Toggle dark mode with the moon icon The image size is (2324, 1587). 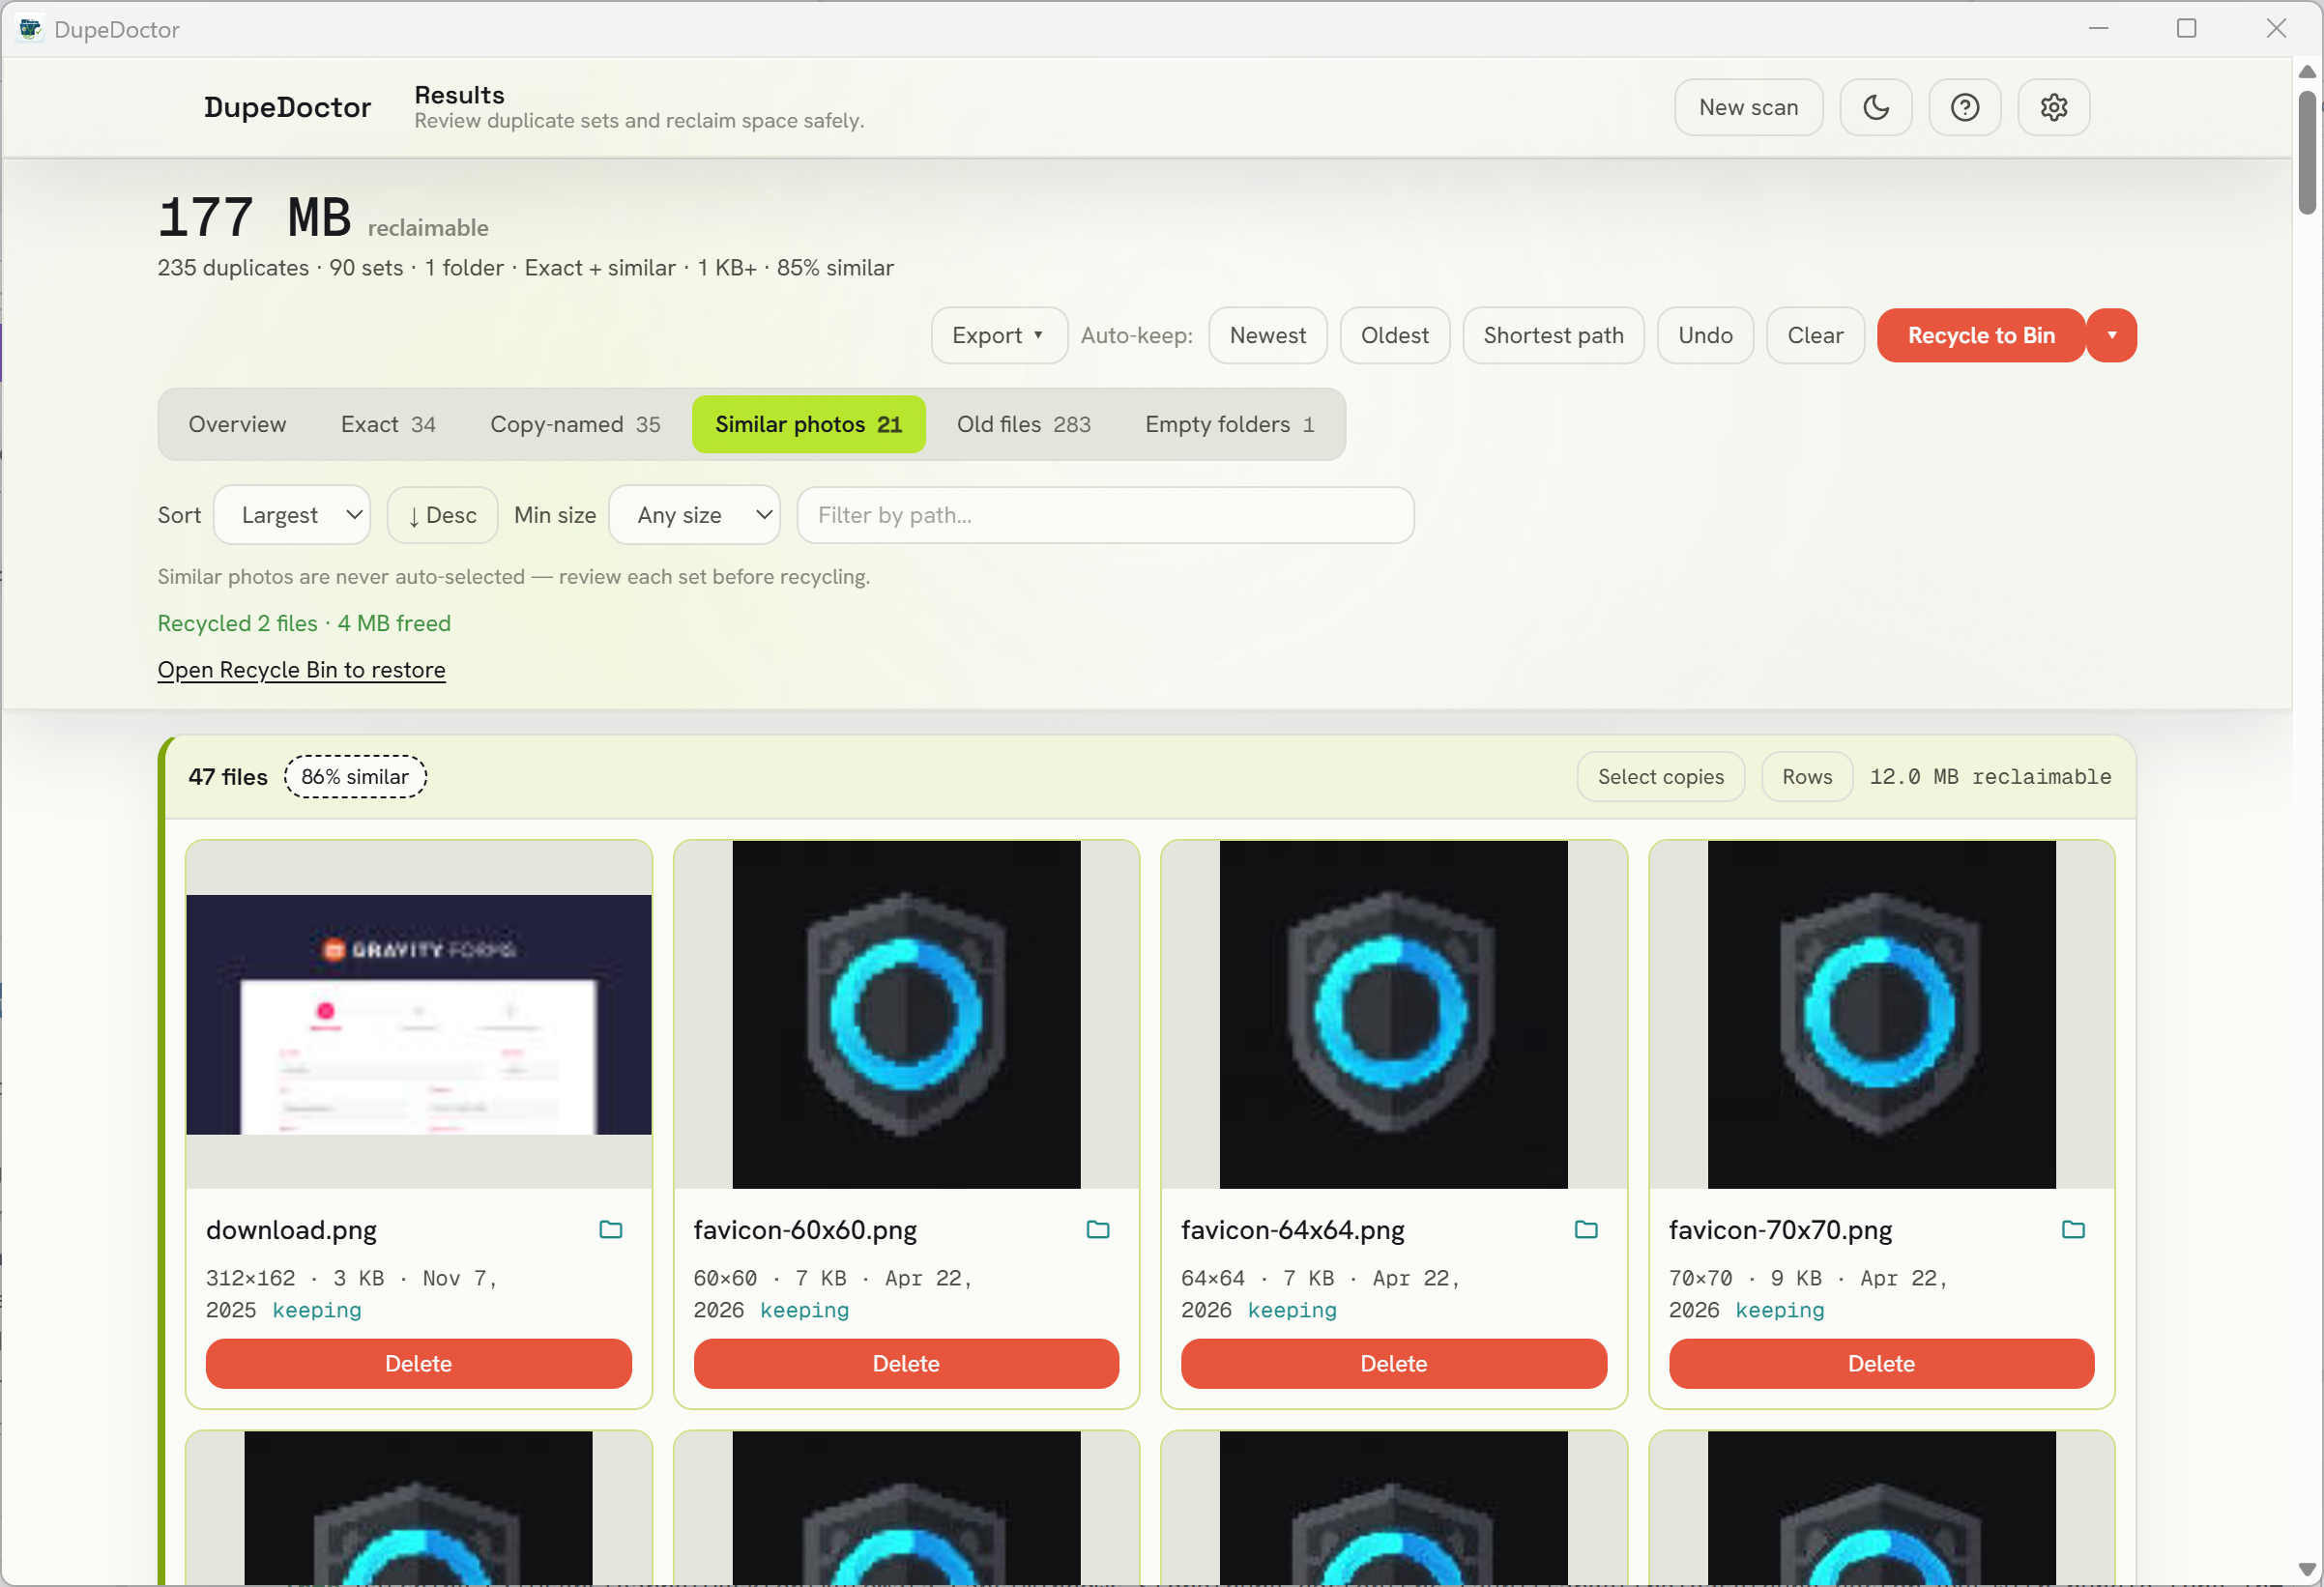(x=1875, y=107)
